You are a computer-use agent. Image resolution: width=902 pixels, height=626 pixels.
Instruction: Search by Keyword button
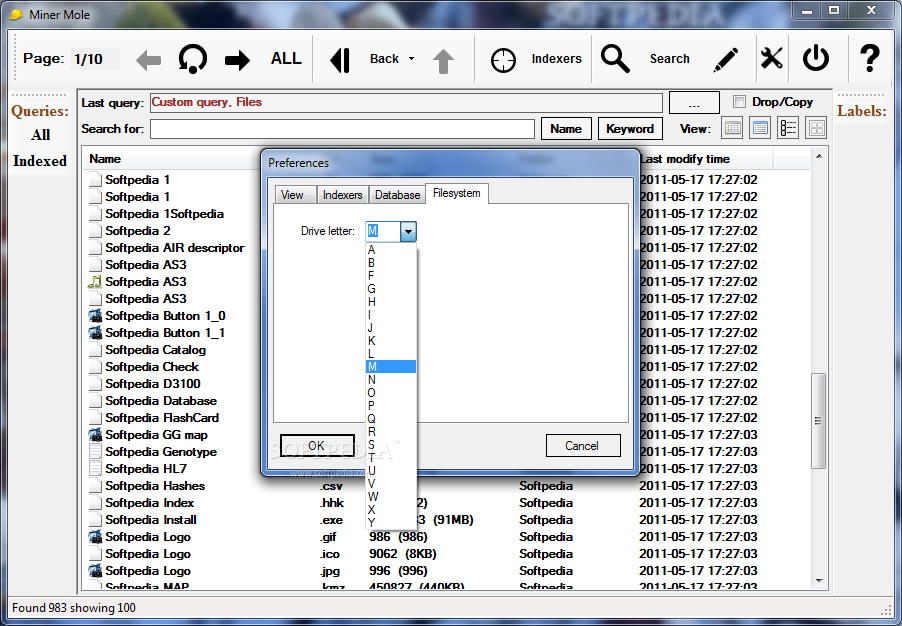coord(630,129)
